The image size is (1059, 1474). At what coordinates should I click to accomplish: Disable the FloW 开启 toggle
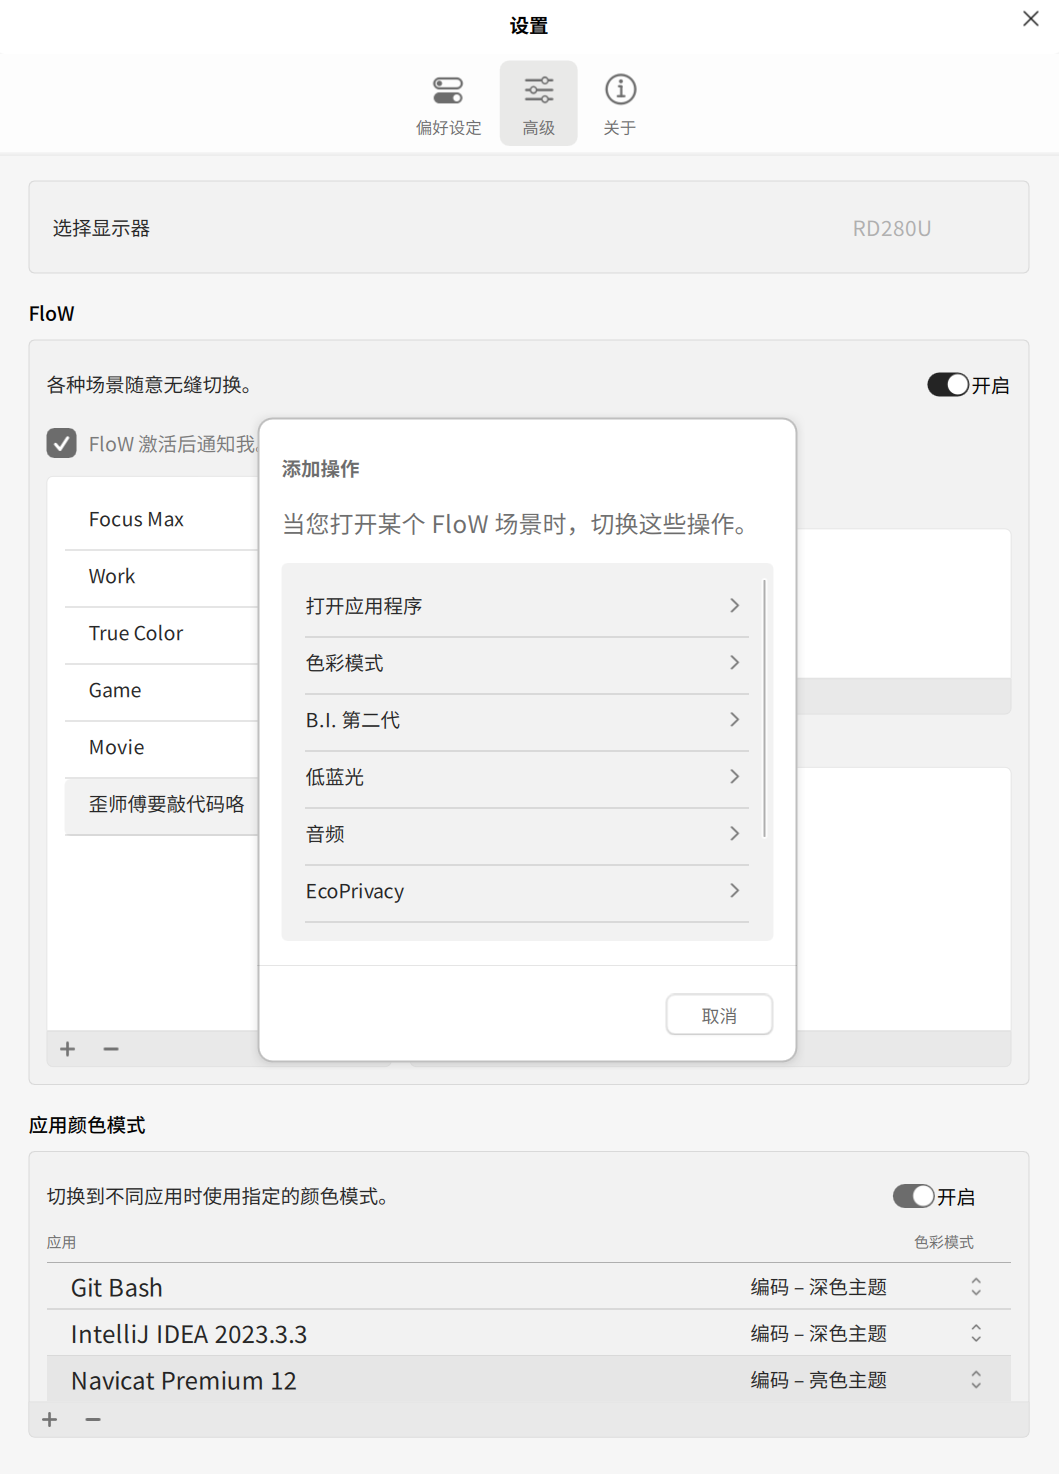pyautogui.click(x=946, y=384)
